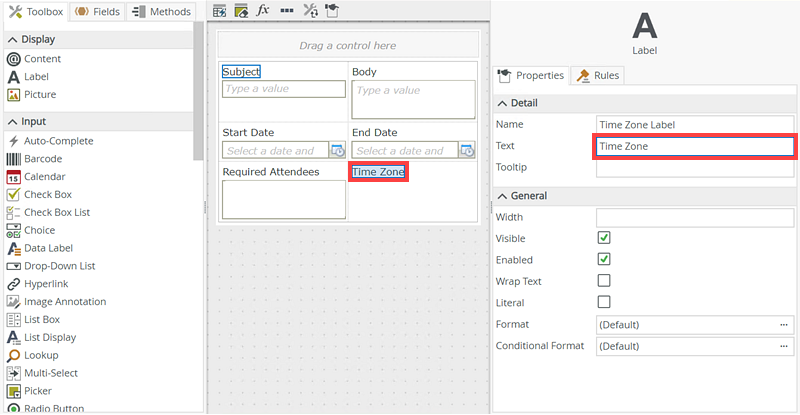This screenshot has width=800, height=415.
Task: Click the End Date field on canvas
Action: click(x=405, y=151)
